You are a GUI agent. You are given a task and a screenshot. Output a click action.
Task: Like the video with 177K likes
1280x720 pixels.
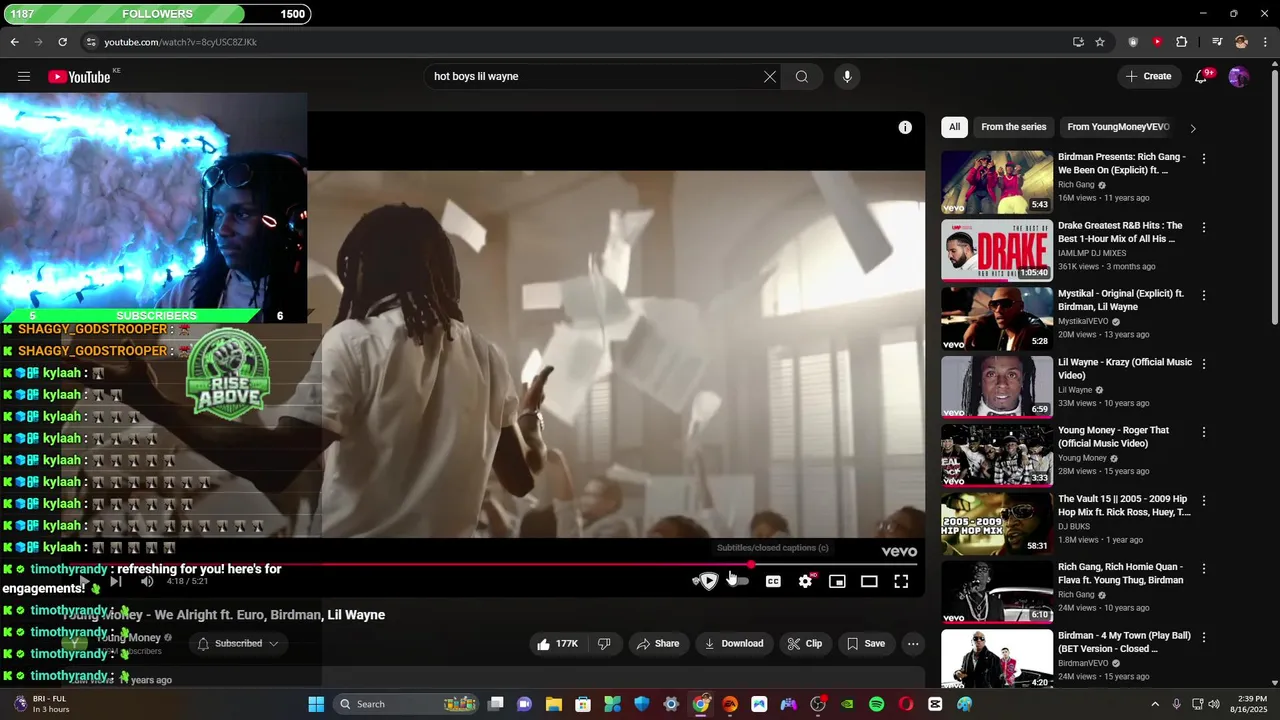coord(558,644)
